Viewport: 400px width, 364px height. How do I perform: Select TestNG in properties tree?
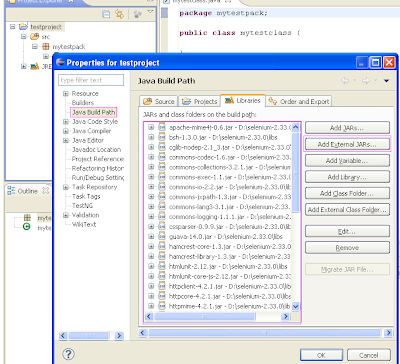click(83, 206)
